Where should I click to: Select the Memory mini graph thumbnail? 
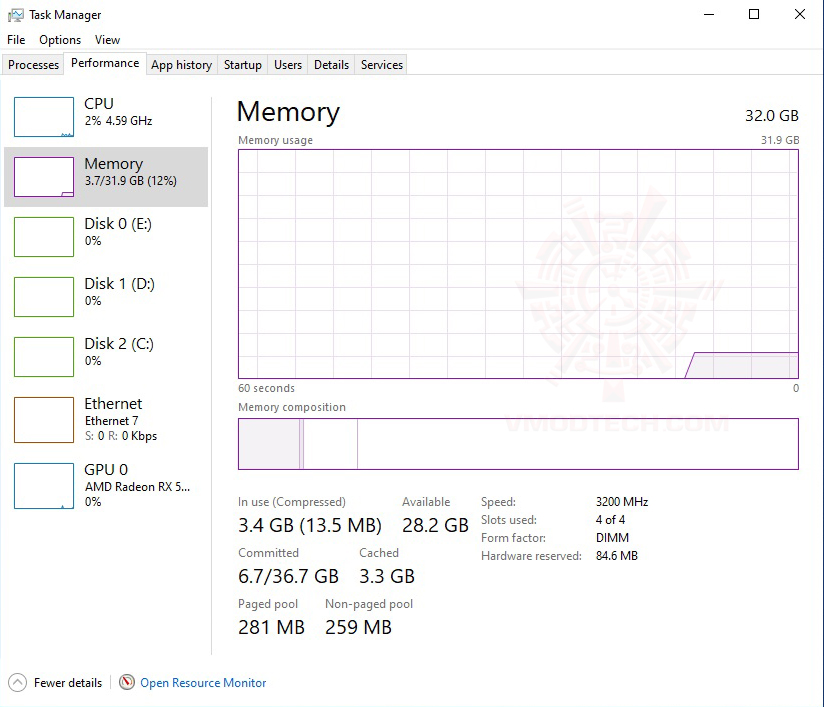pyautogui.click(x=44, y=177)
